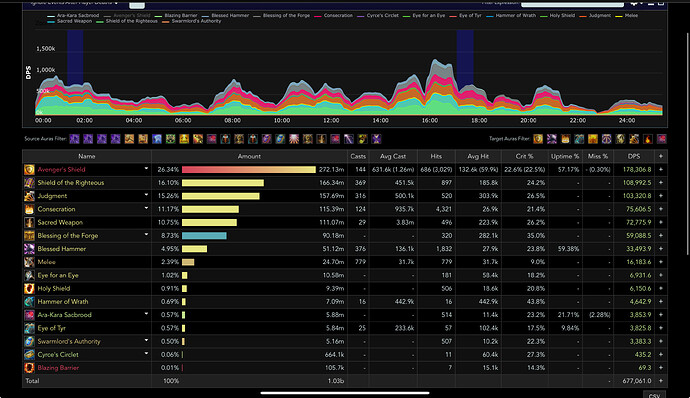Select the small flame icon in Target Auras Filter

click(x=648, y=139)
